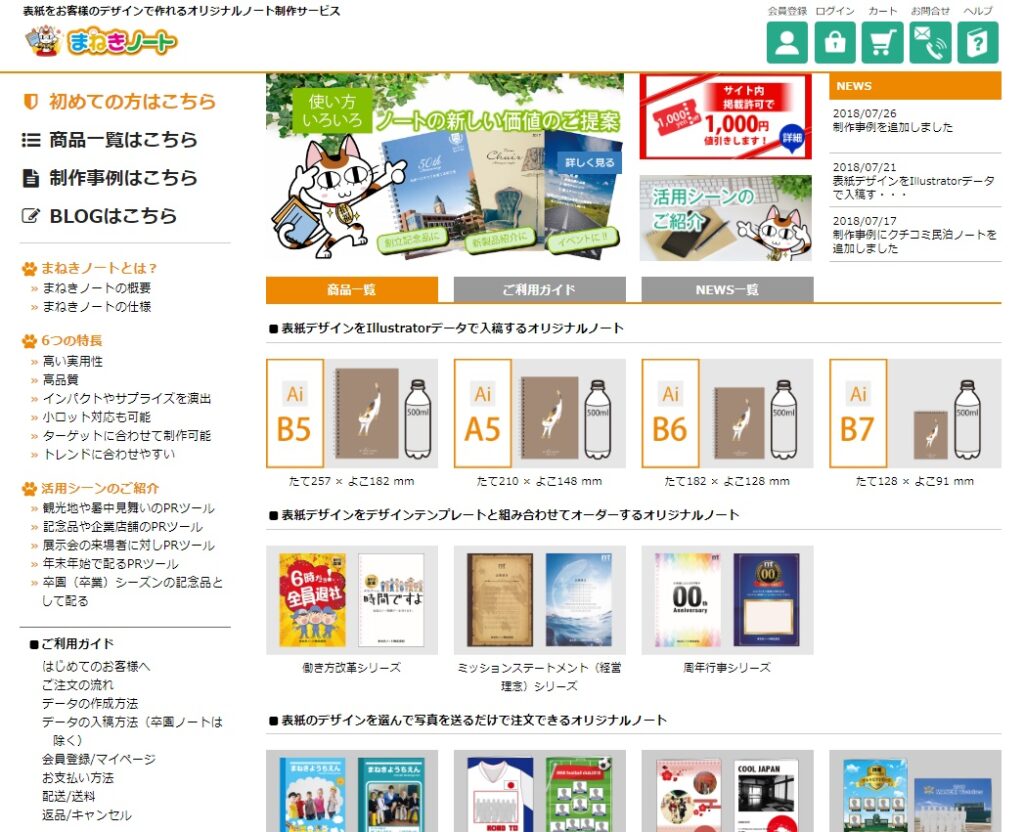Open 初めての方はこちら link

tap(132, 102)
